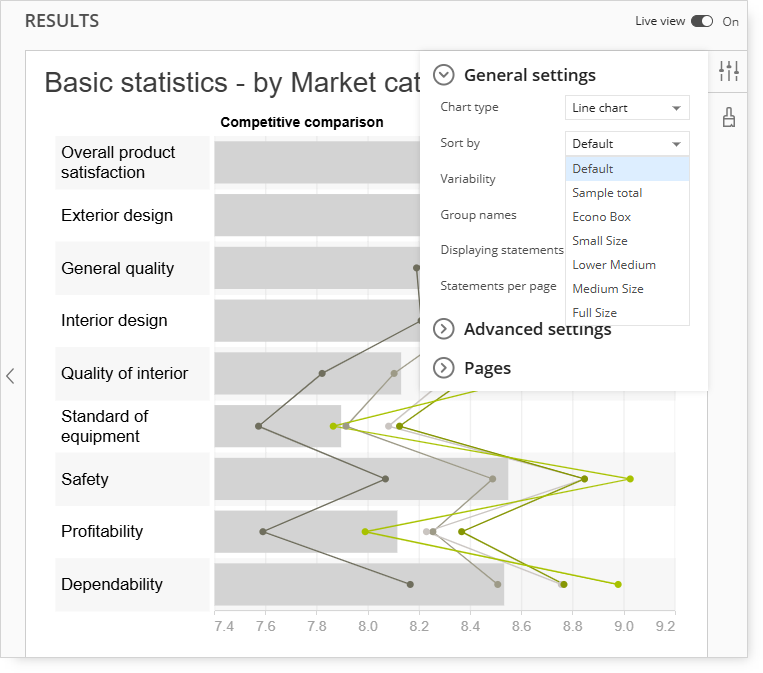Image resolution: width=763 pixels, height=673 pixels.
Task: Click the Advanced settings heading
Action: (537, 329)
